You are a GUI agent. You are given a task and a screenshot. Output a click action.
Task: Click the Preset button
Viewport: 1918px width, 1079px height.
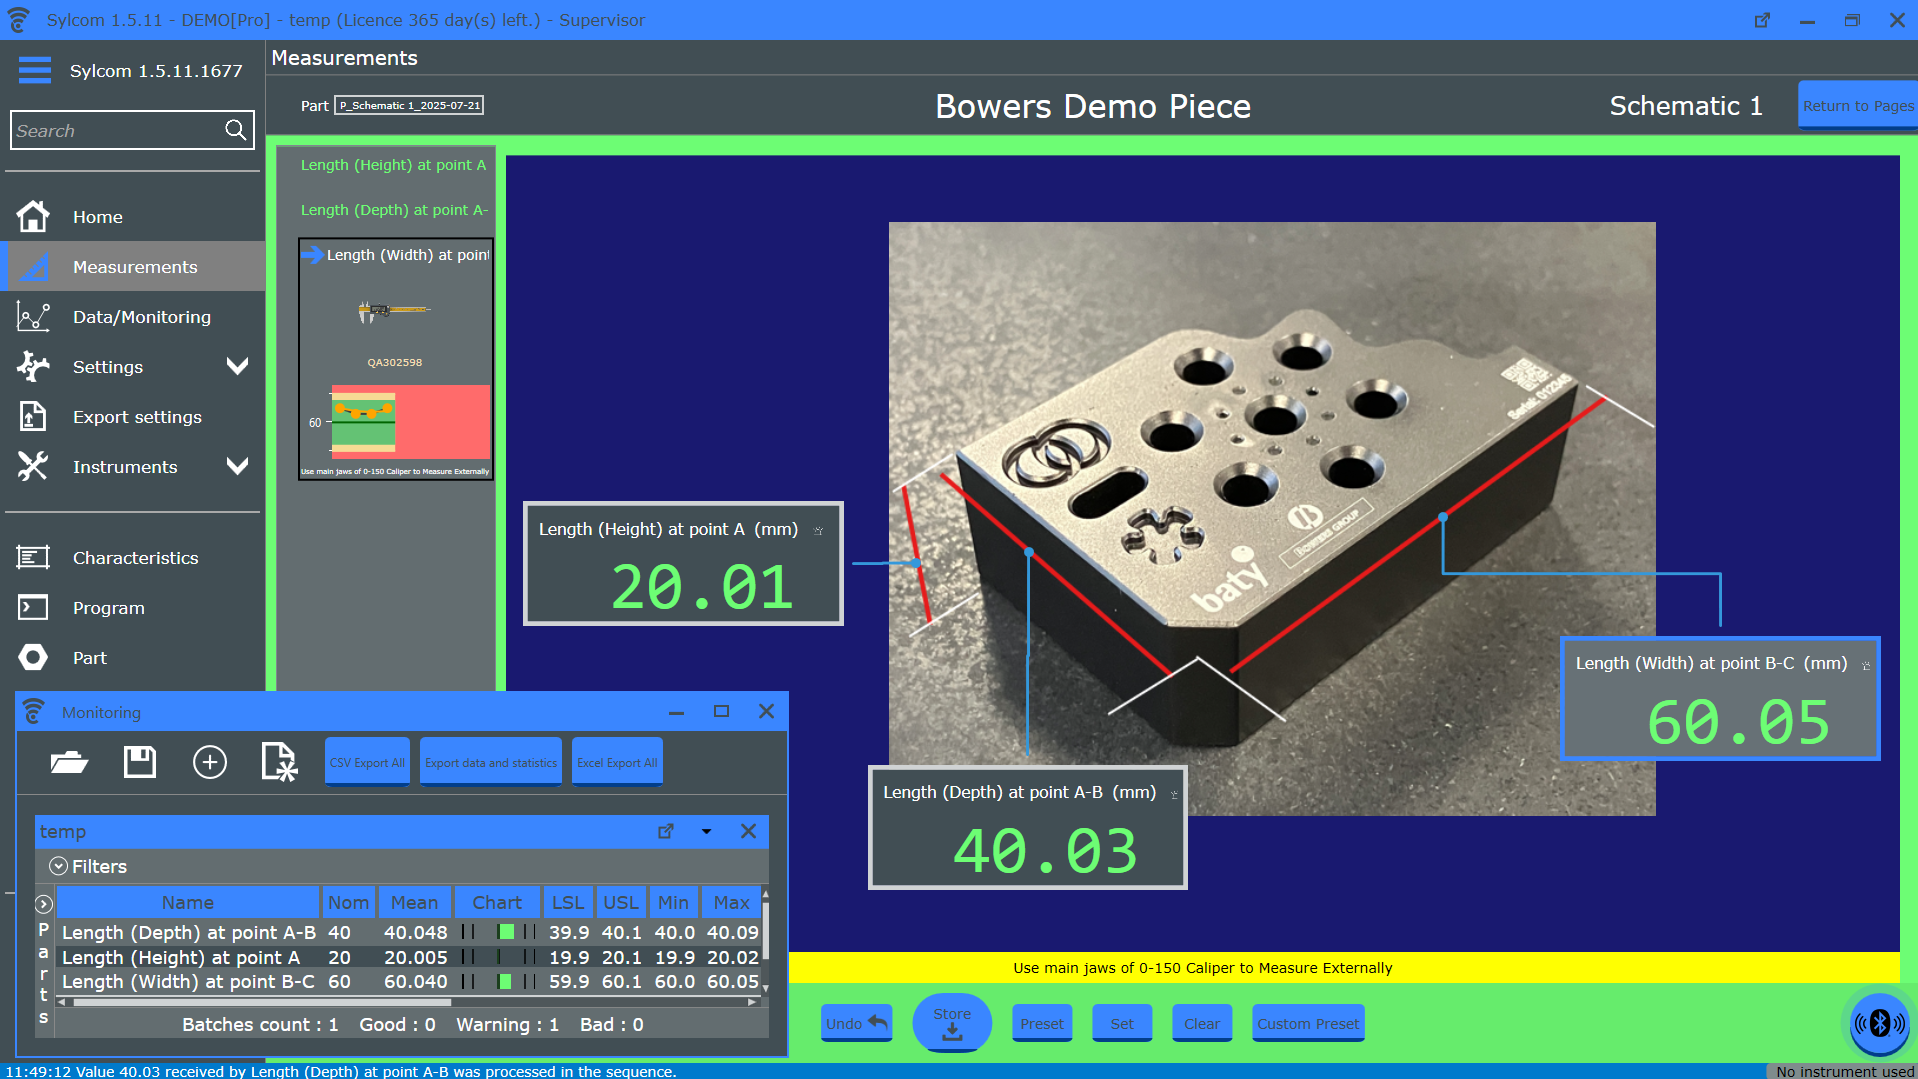tap(1042, 1023)
